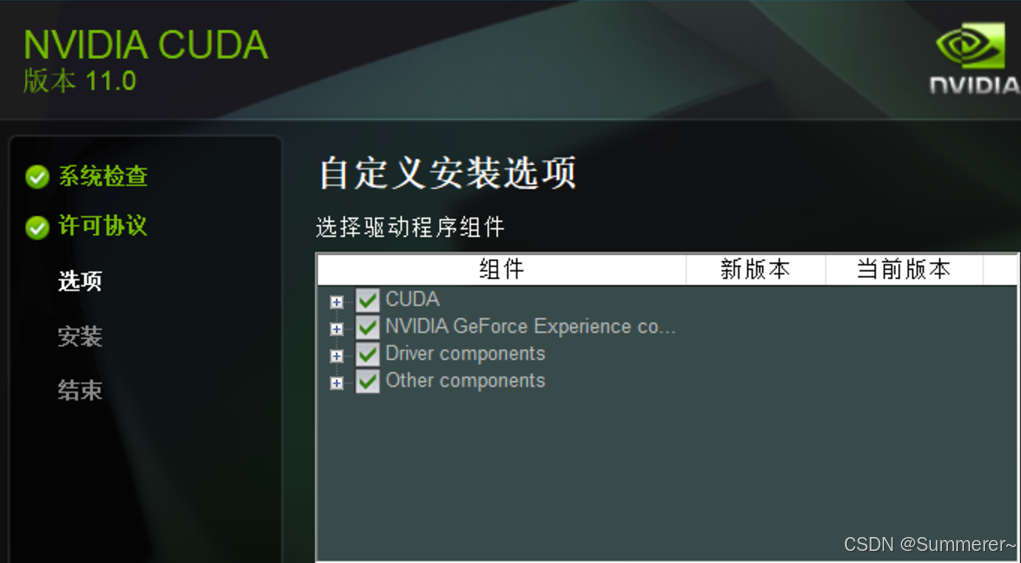The width and height of the screenshot is (1021, 563).
Task: Click the 选择驱动程序组件 label
Action: click(410, 227)
